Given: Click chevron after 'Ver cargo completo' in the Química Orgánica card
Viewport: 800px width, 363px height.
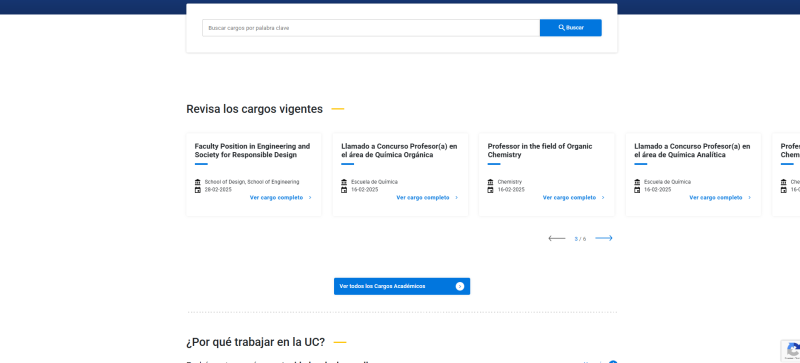Looking at the screenshot, I should (457, 198).
